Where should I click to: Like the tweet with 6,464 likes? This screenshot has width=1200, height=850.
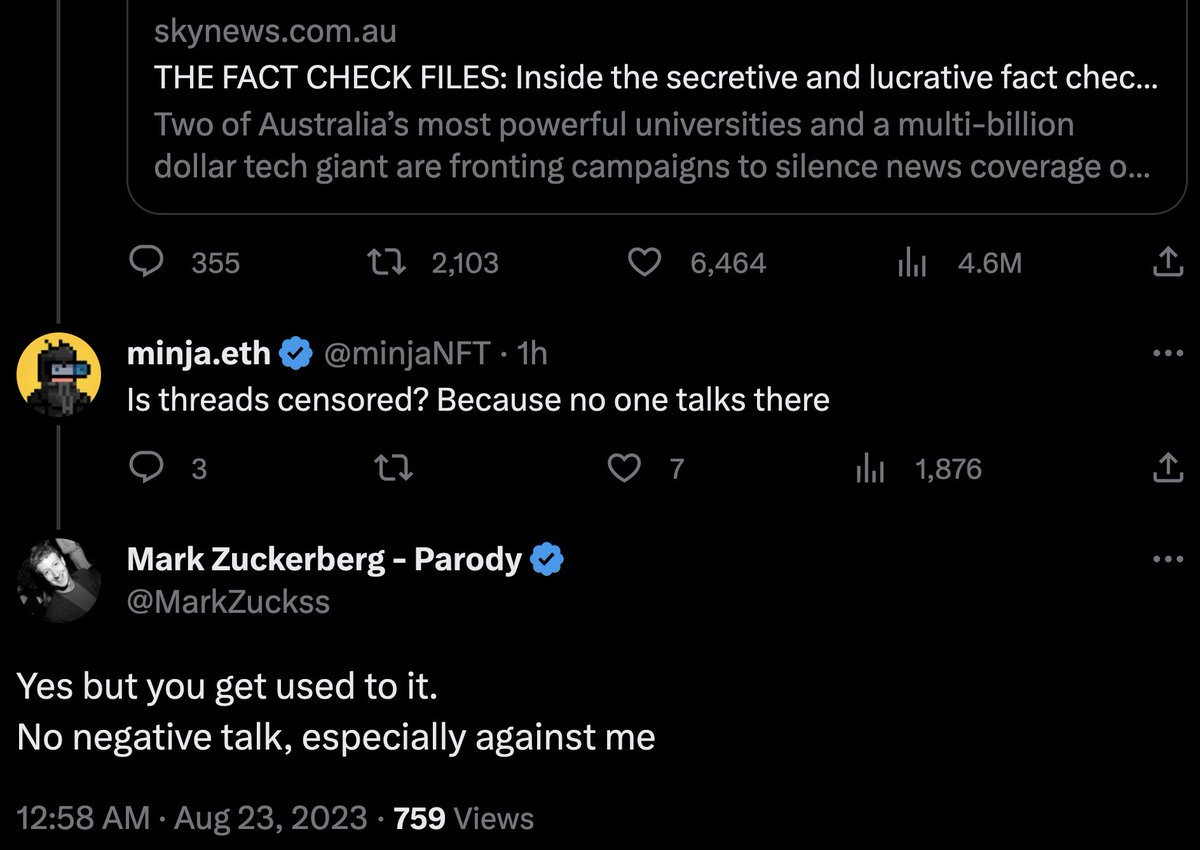point(644,262)
